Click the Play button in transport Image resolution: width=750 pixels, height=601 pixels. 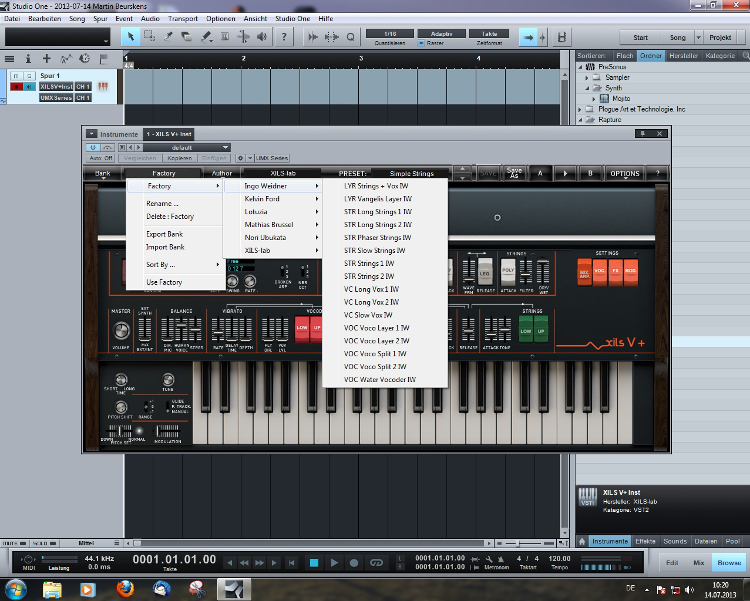[x=334, y=563]
